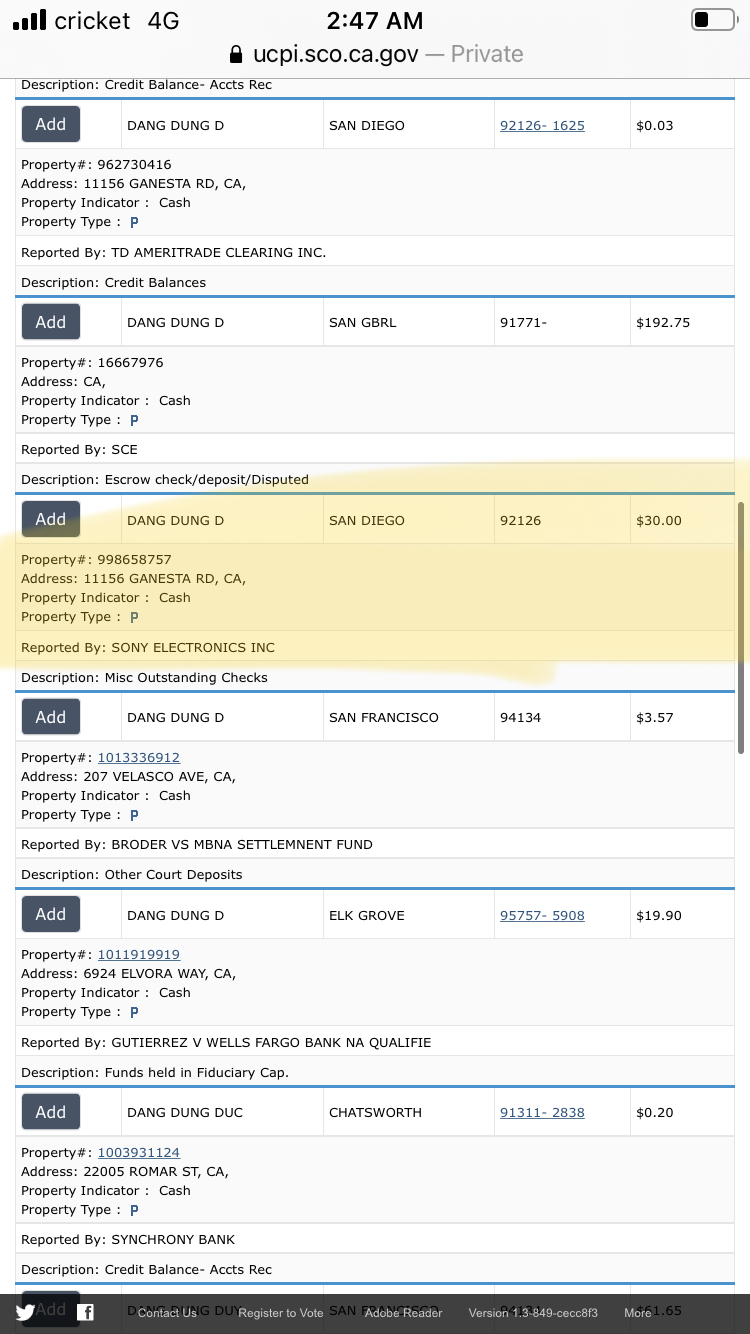Tap the battery indicator in status bar

pyautogui.click(x=713, y=20)
